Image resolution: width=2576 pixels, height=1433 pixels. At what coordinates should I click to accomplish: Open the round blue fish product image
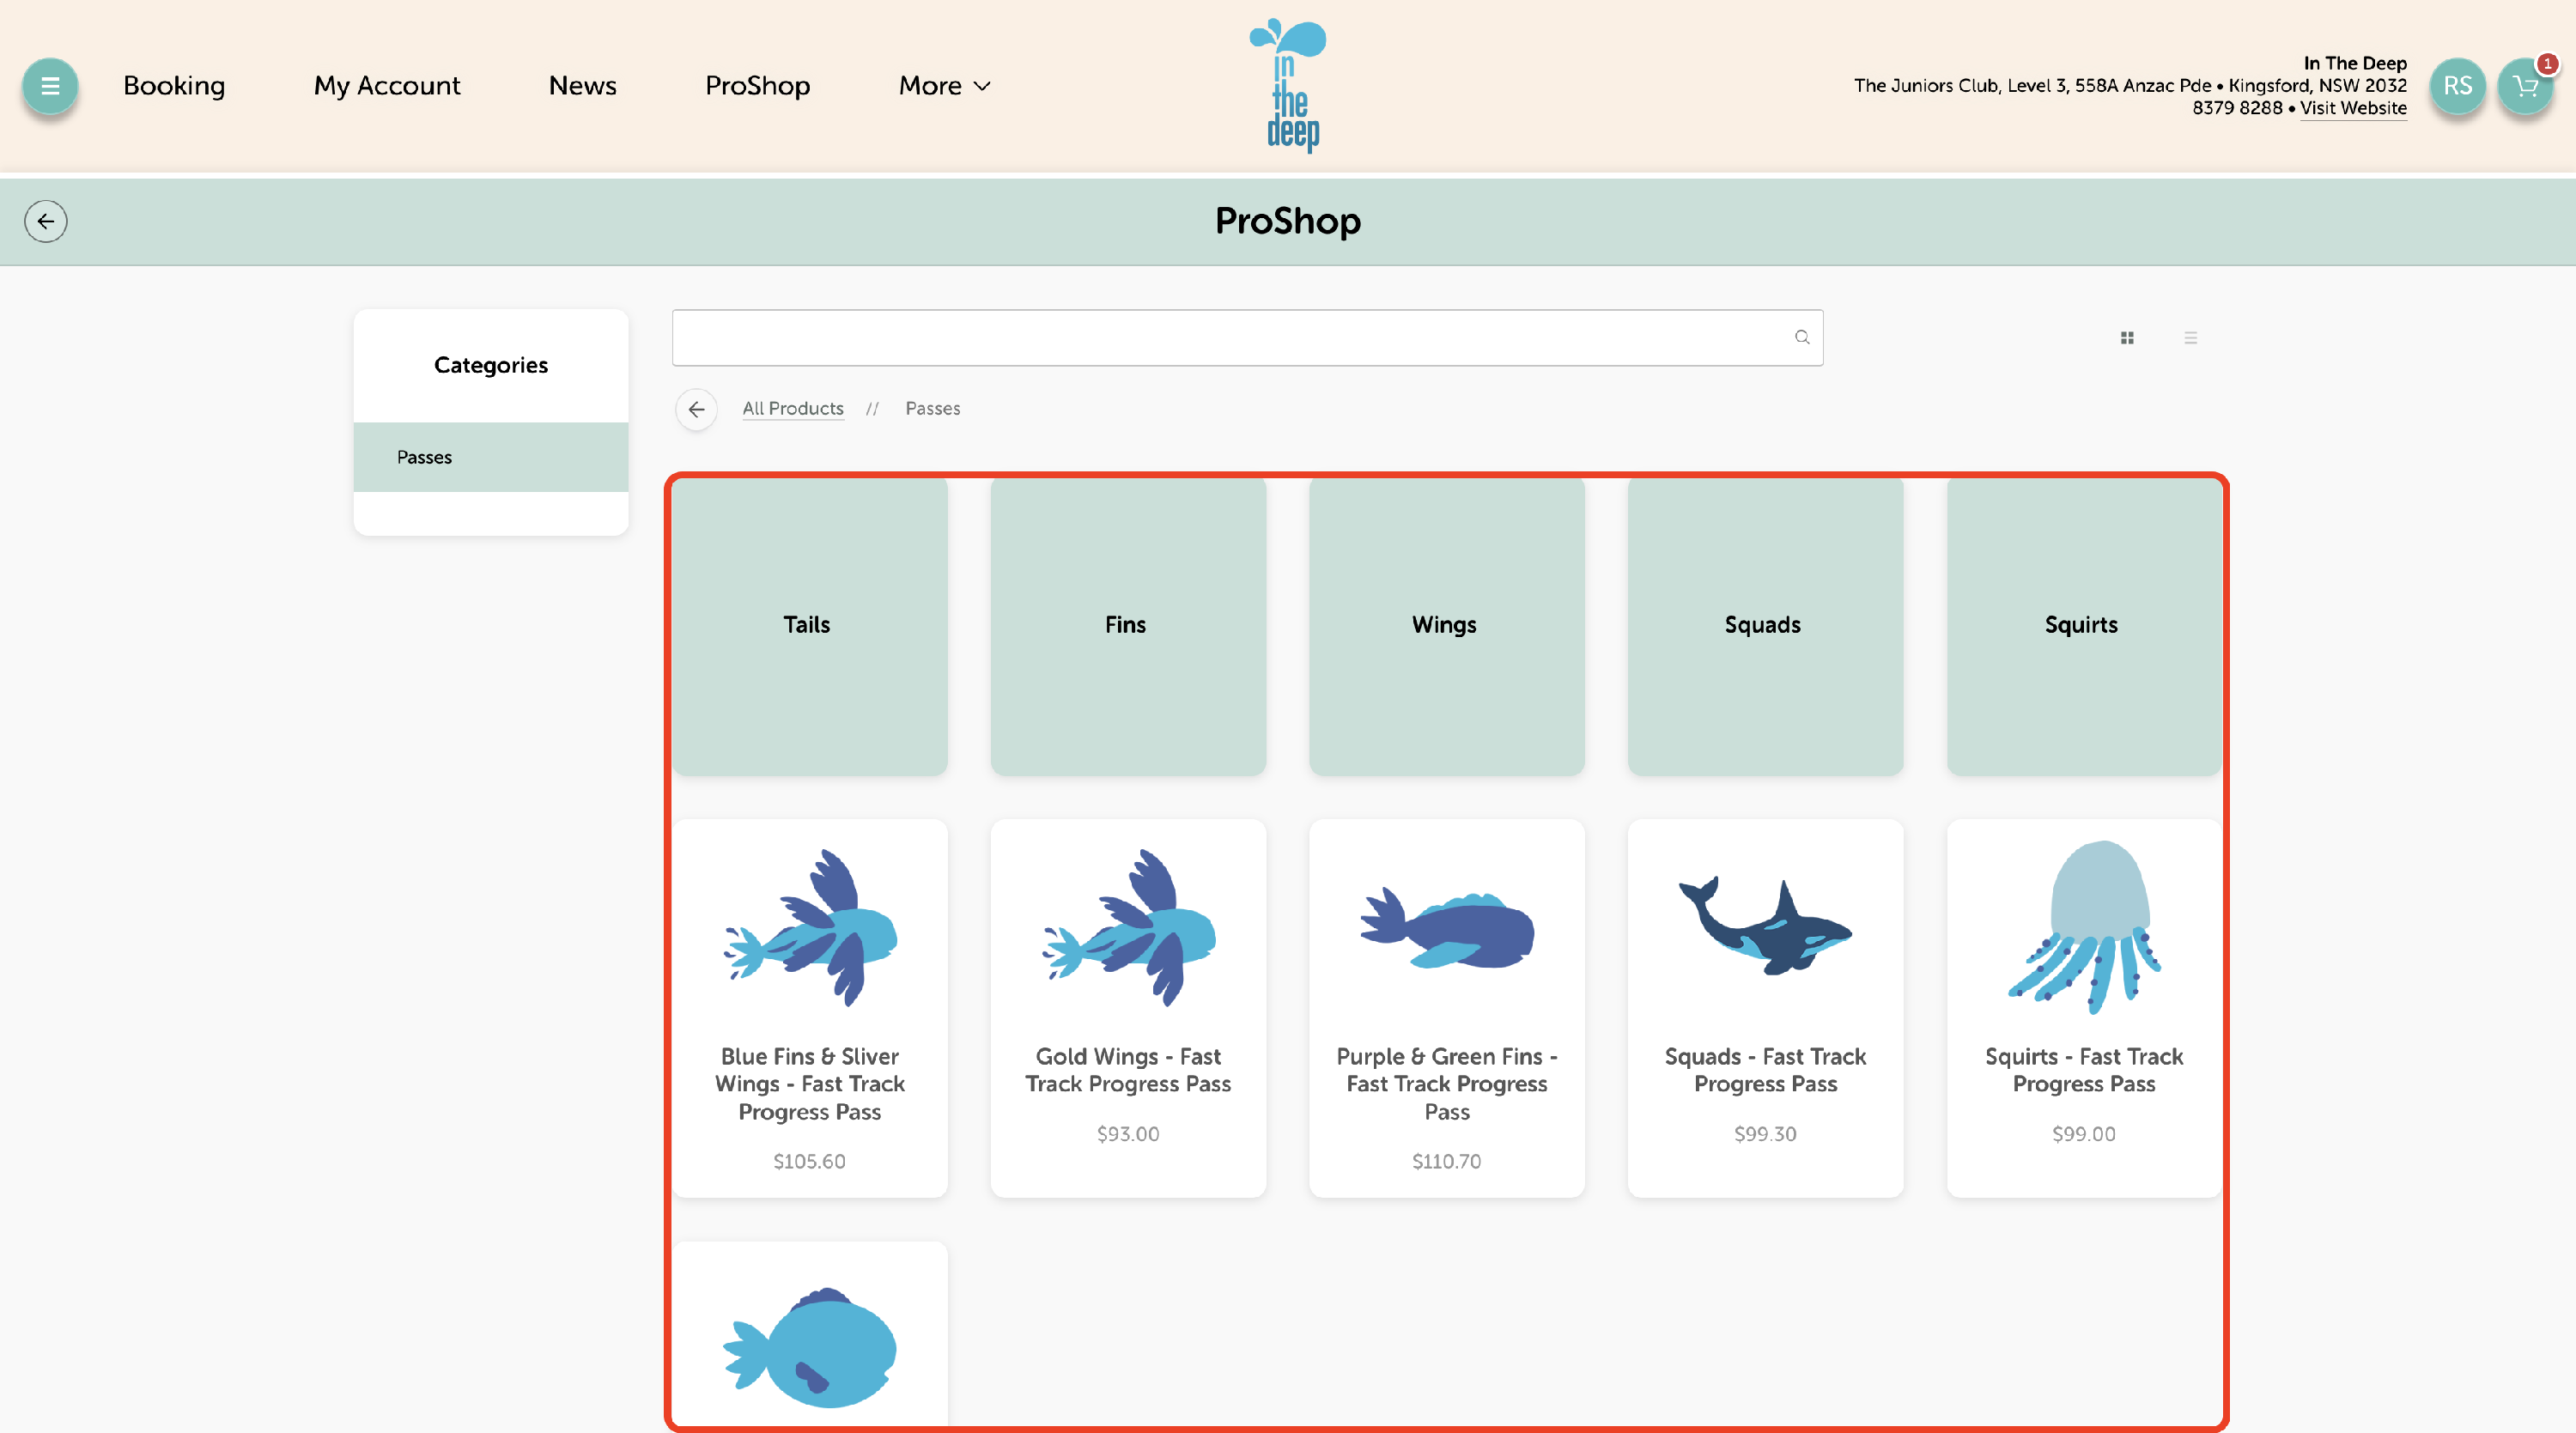[x=810, y=1346]
